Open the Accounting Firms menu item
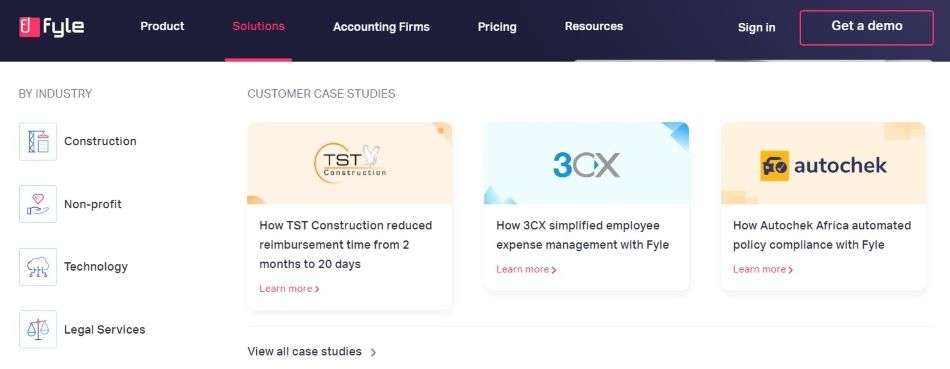Screen dimensions: 950x369 point(381,27)
